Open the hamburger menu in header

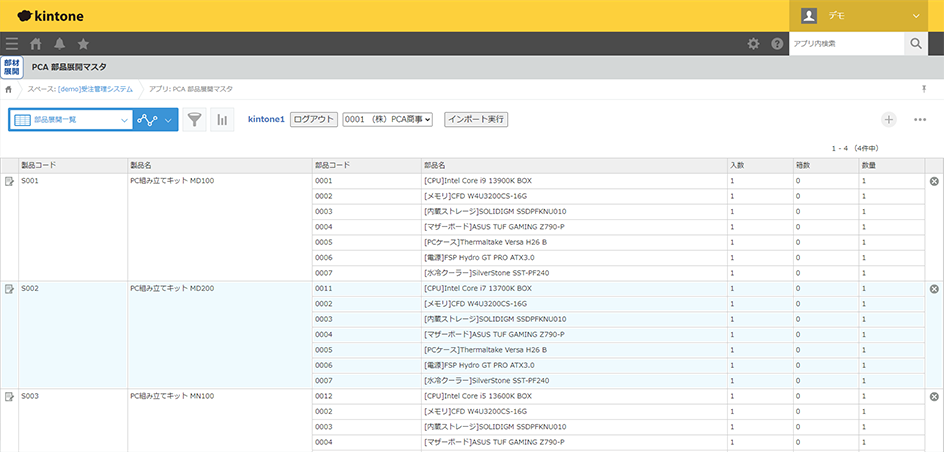[x=11, y=44]
